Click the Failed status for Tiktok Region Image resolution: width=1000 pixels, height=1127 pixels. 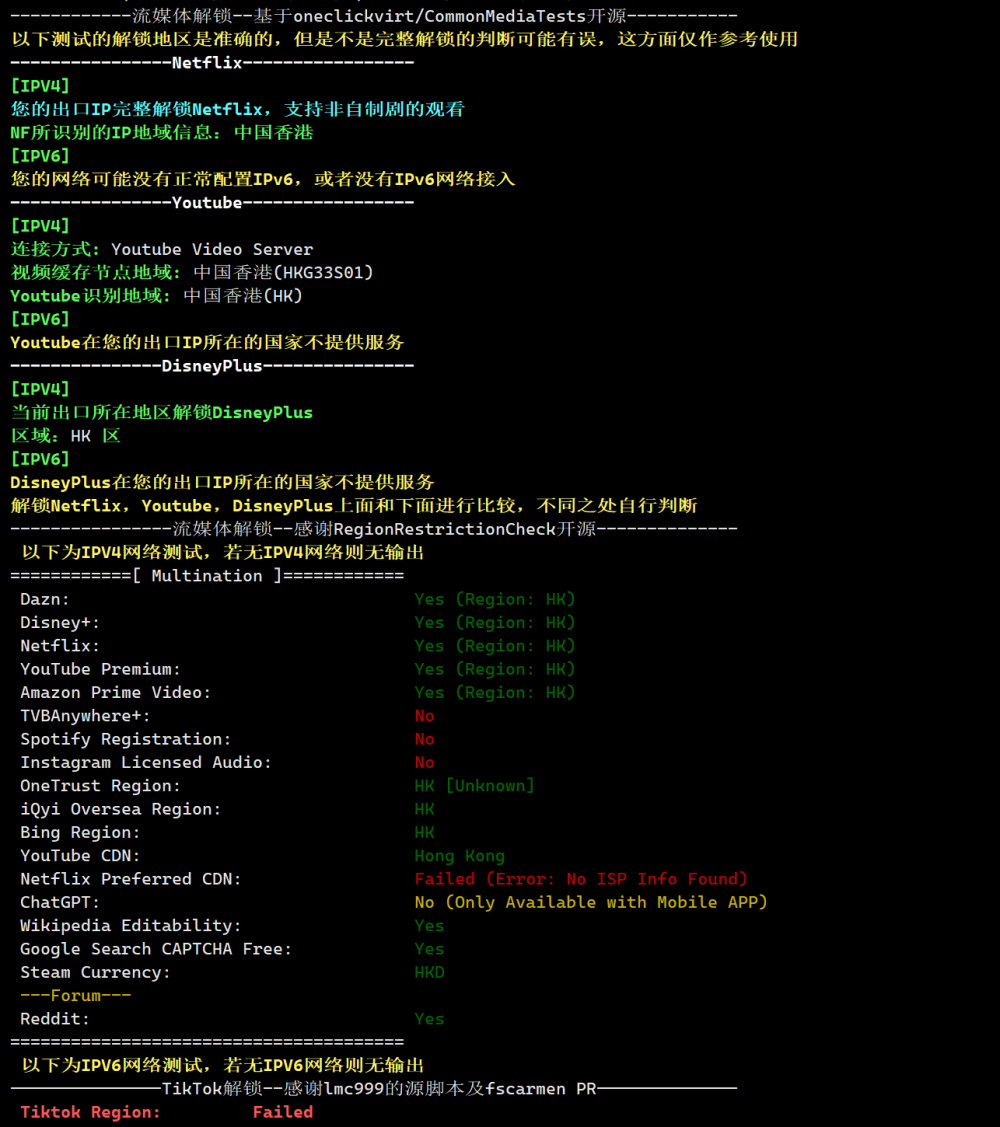pyautogui.click(x=282, y=1112)
